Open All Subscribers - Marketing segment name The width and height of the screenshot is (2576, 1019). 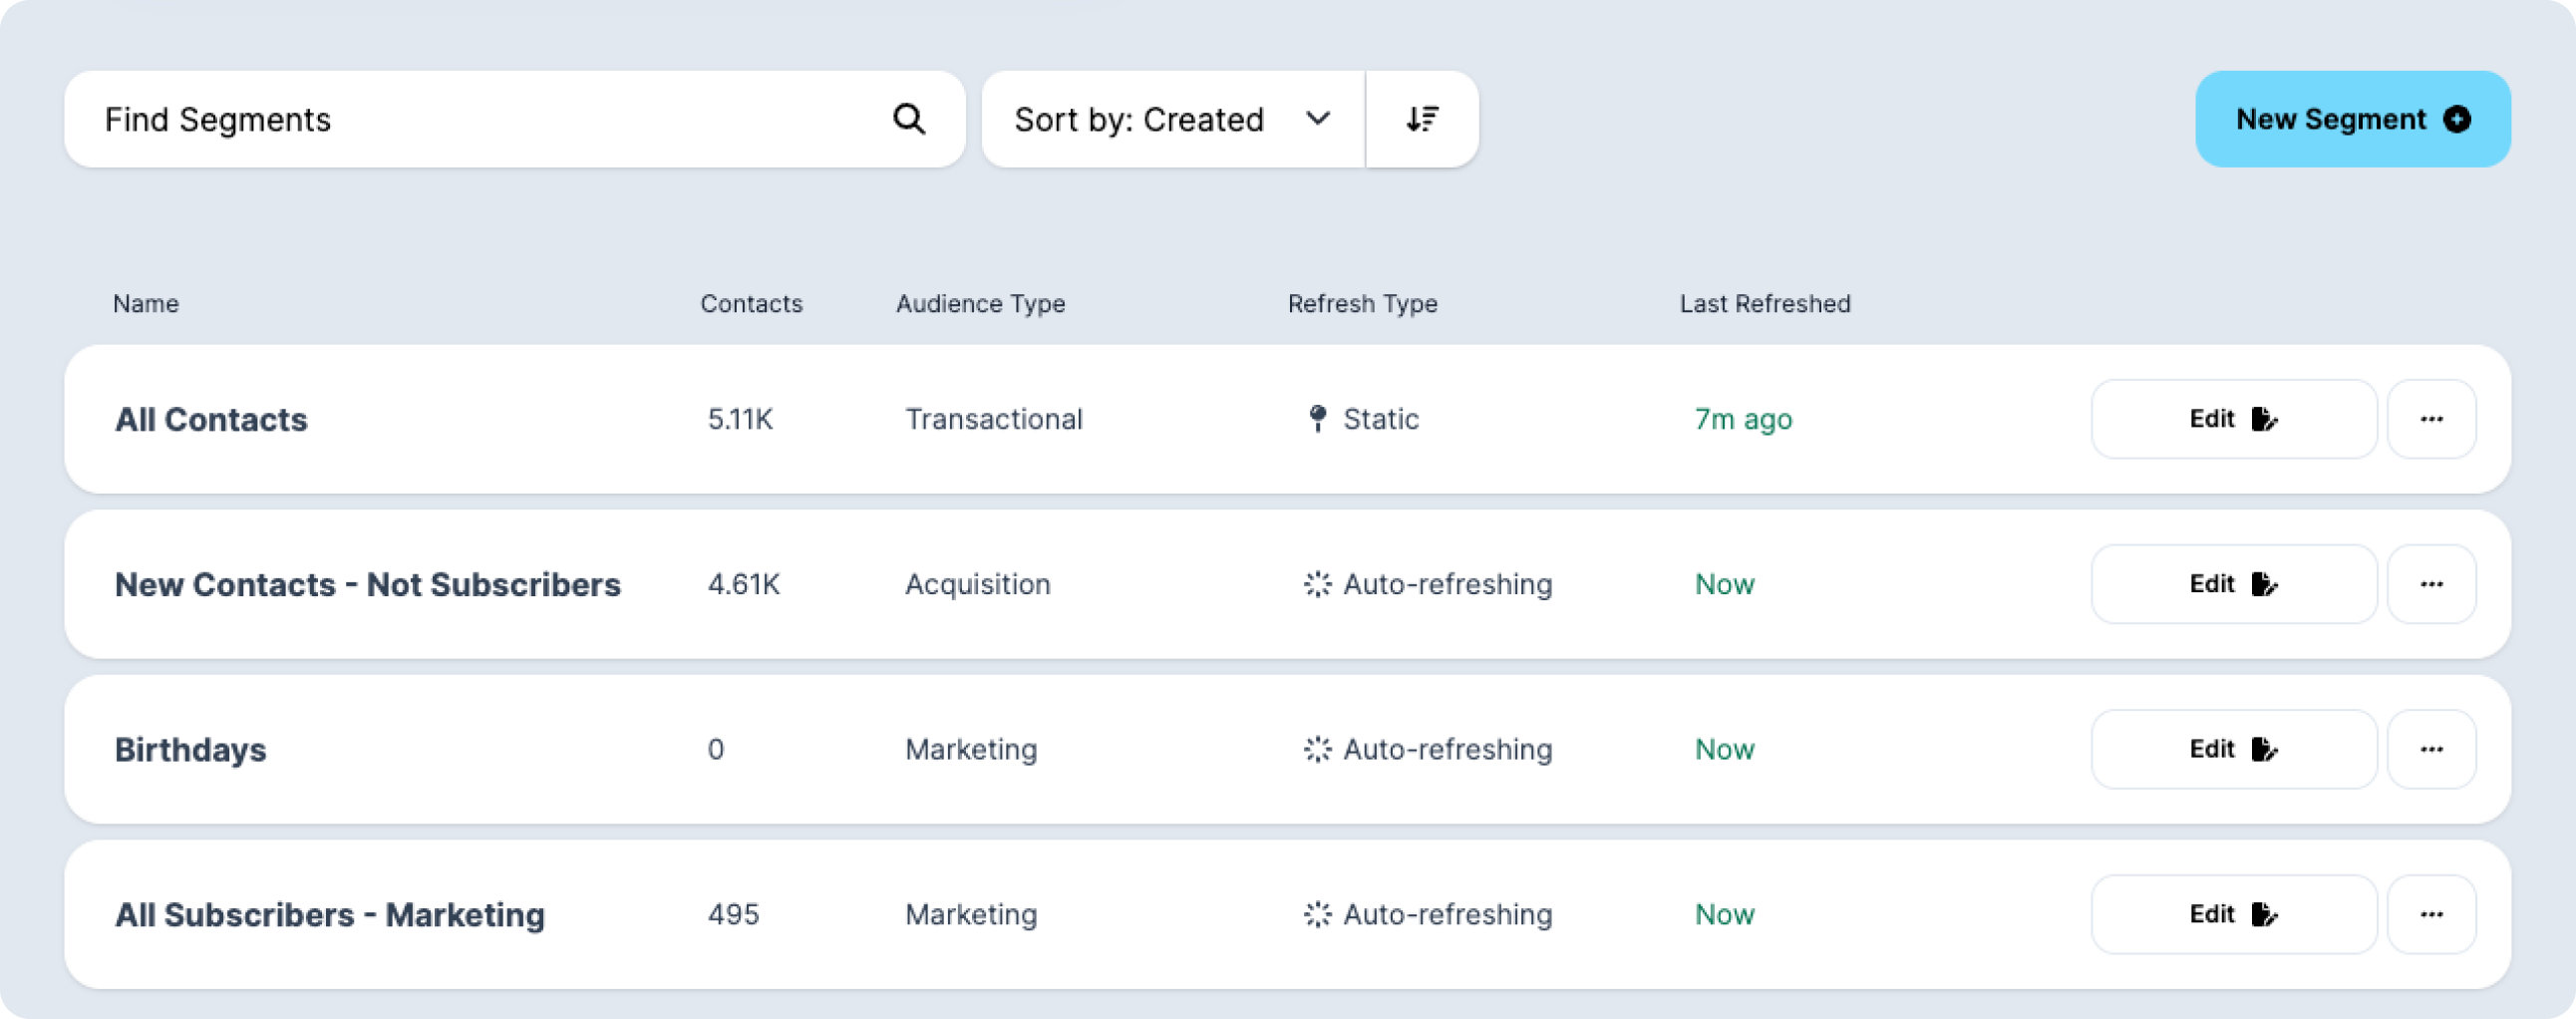point(329,914)
